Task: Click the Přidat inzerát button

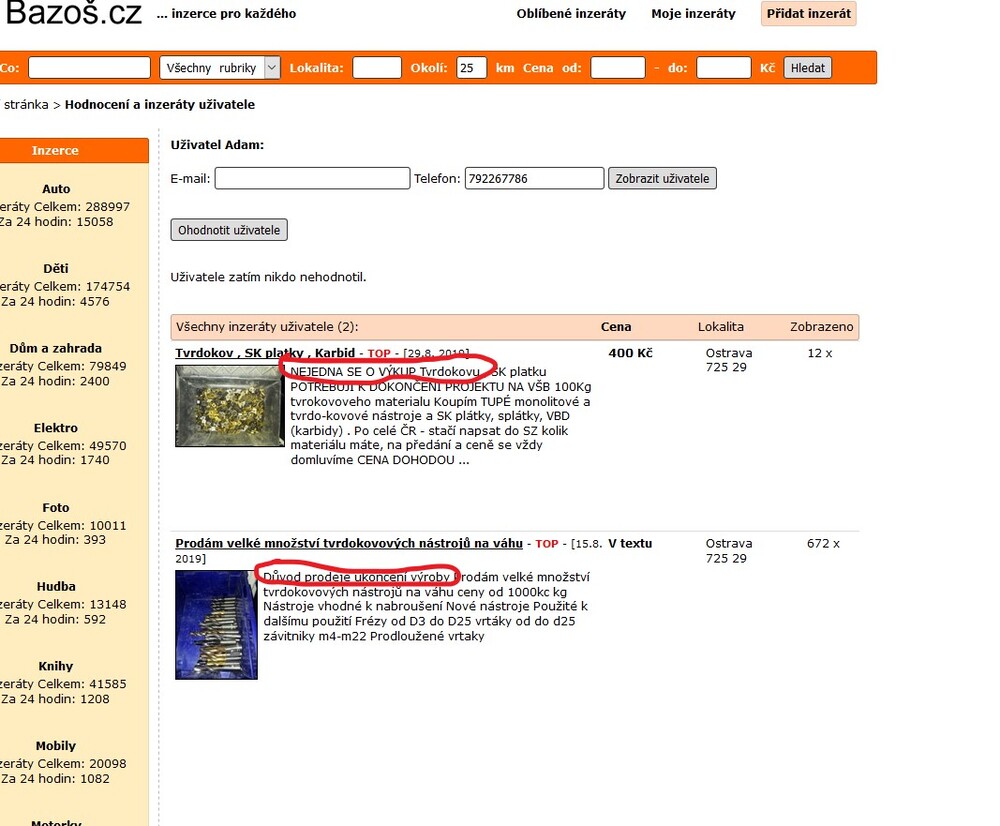Action: point(808,14)
